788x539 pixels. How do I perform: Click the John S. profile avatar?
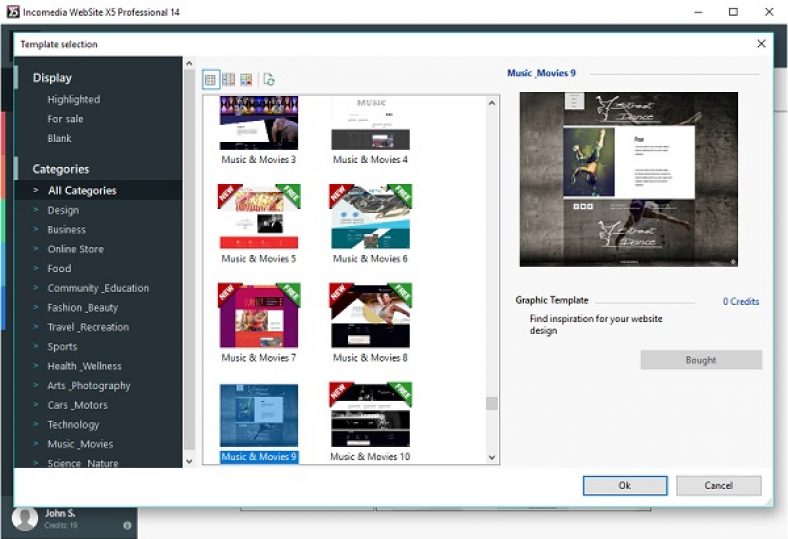pyautogui.click(x=25, y=517)
